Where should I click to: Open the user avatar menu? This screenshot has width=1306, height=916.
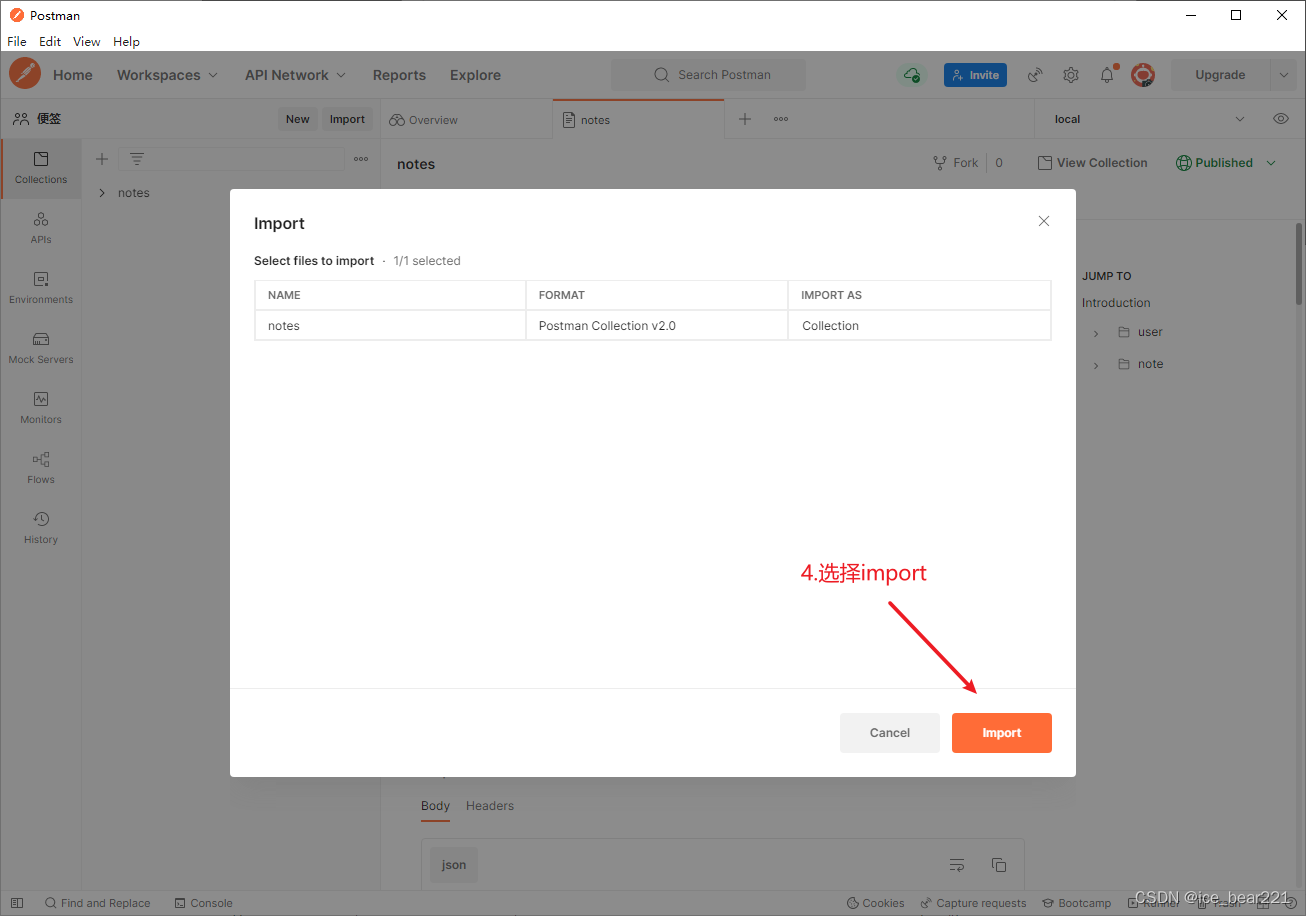click(1143, 75)
